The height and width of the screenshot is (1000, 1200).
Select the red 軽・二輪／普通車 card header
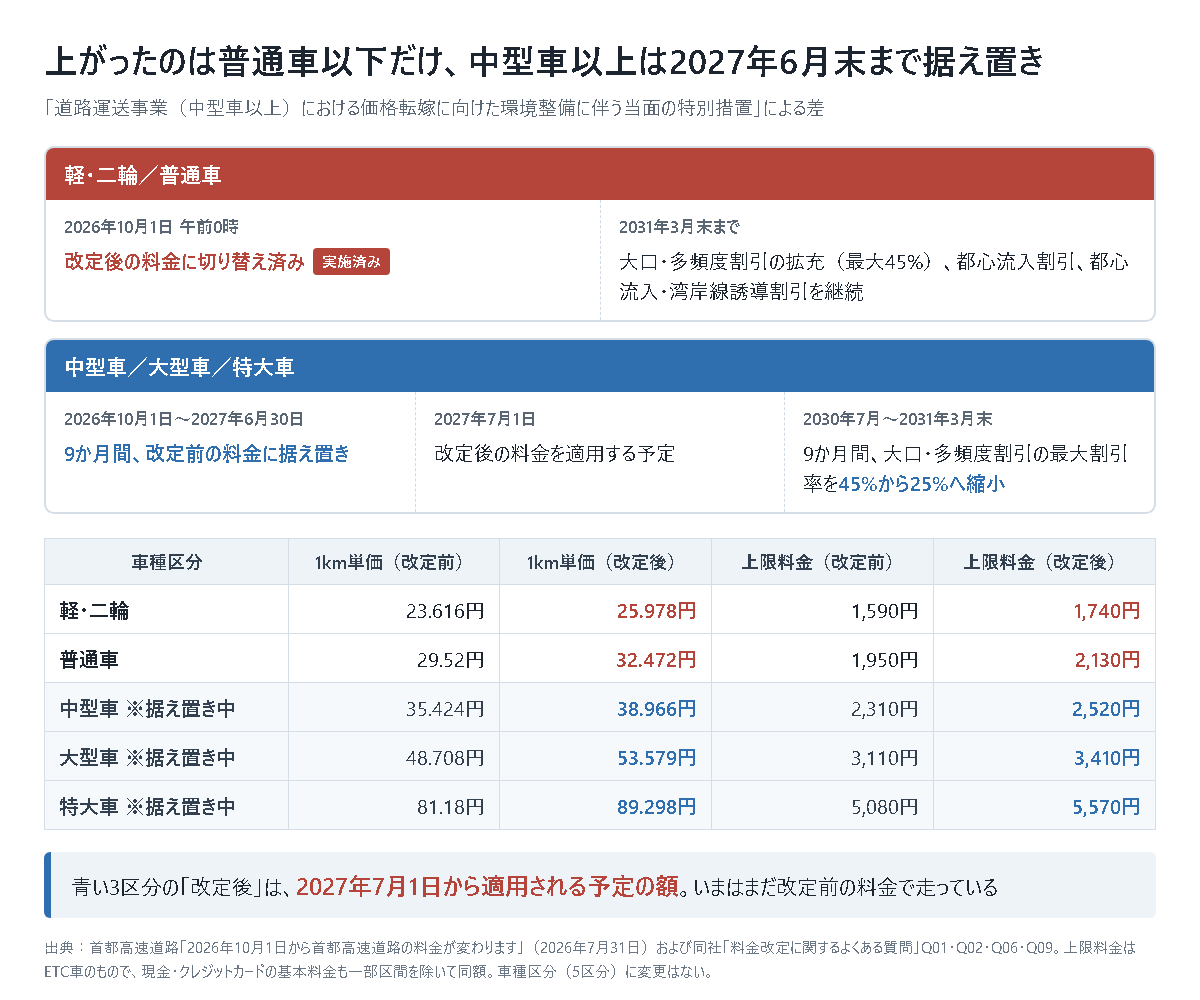pos(600,175)
